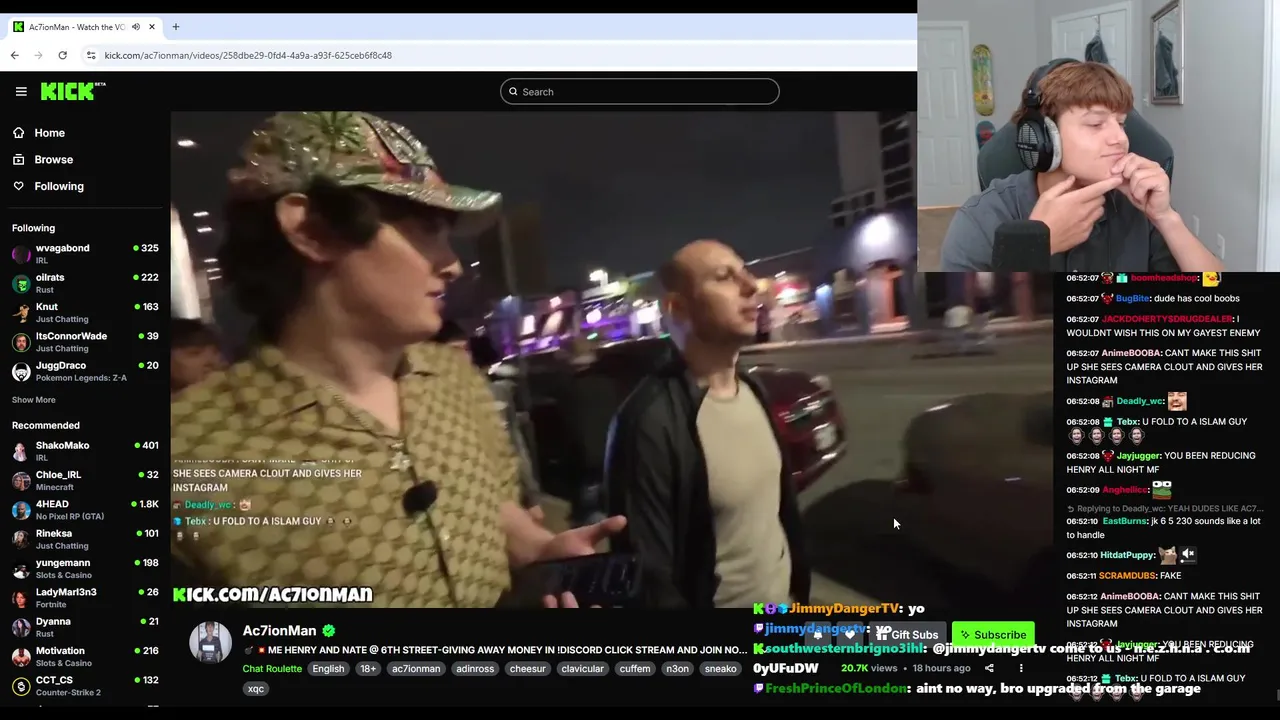Screen dimensions: 1280x720
Task: Select the n3on tag
Action: point(677,669)
